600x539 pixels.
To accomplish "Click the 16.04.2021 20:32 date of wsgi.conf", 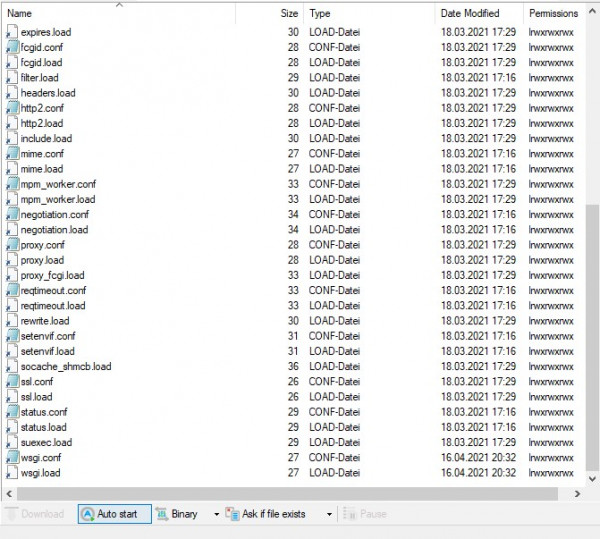I will click(479, 458).
